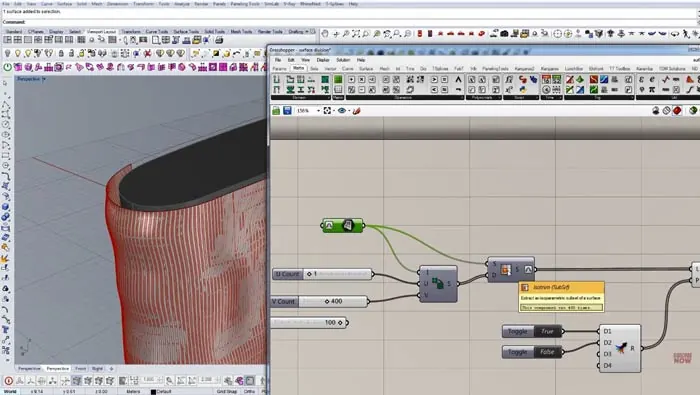Click the Pi constant component icon
This screenshot has height=395, width=700.
click(x=652, y=90)
